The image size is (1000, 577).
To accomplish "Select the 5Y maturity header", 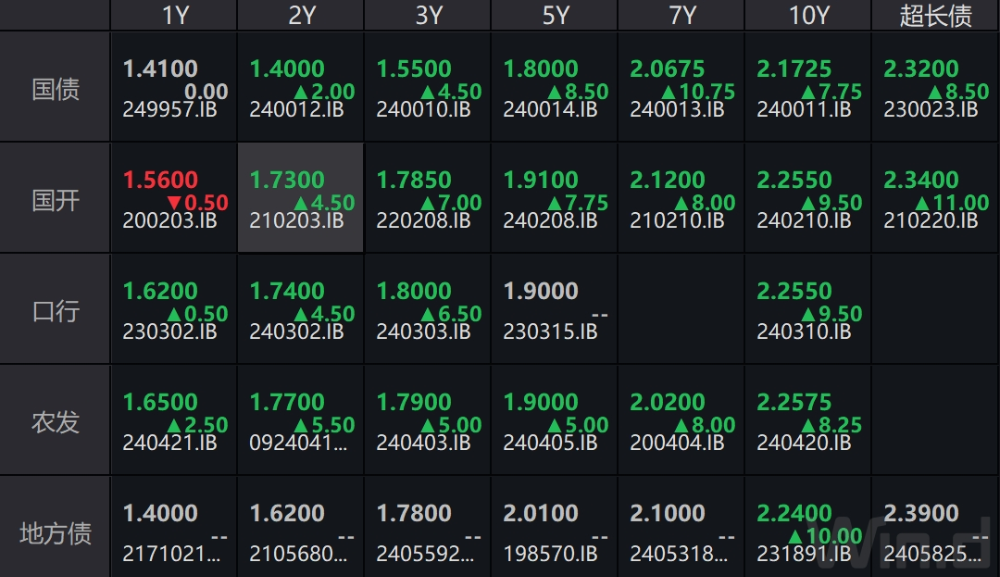I will (553, 15).
